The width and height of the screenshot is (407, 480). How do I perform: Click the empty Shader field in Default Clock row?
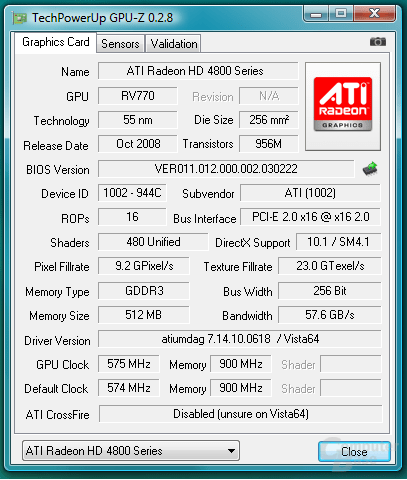point(351,388)
